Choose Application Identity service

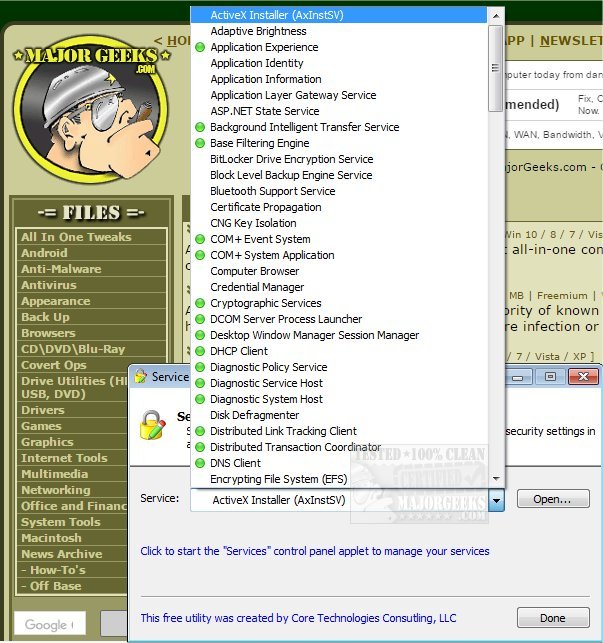coord(339,63)
